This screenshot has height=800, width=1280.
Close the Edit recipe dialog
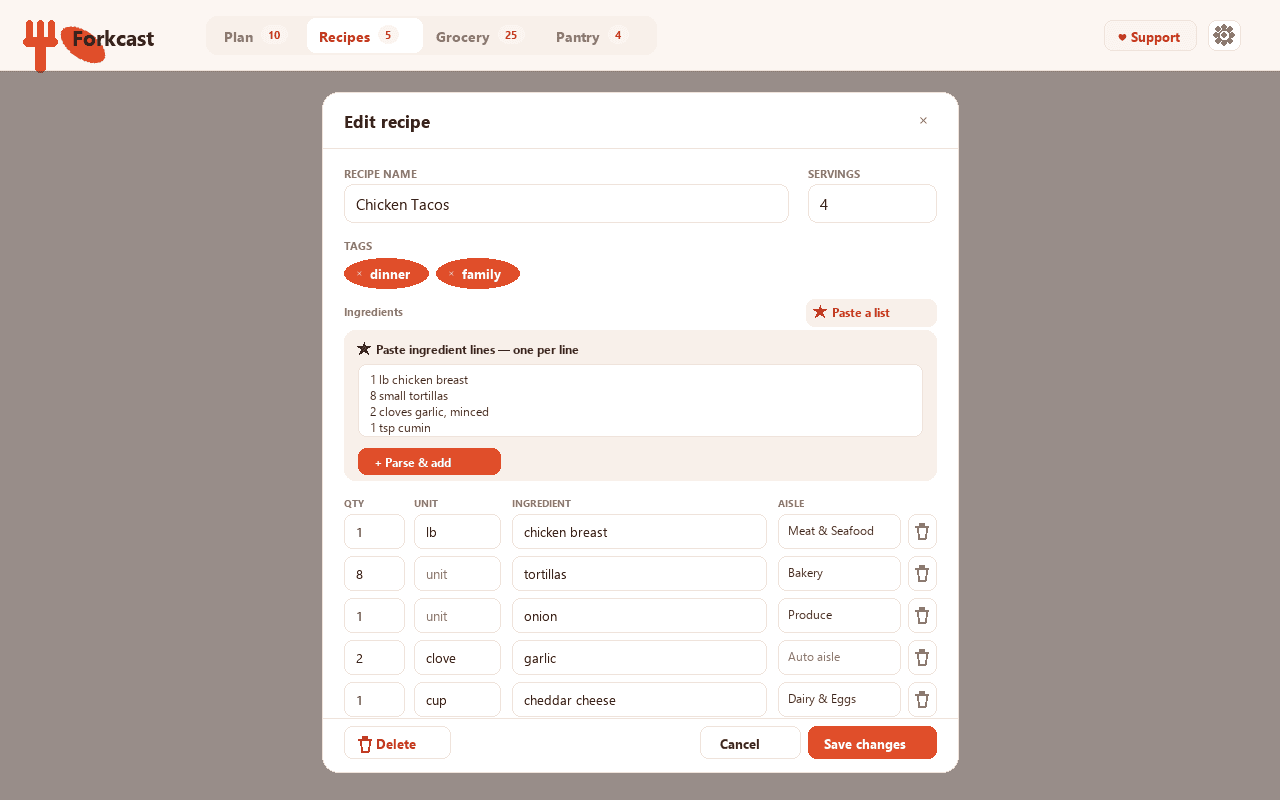click(923, 121)
